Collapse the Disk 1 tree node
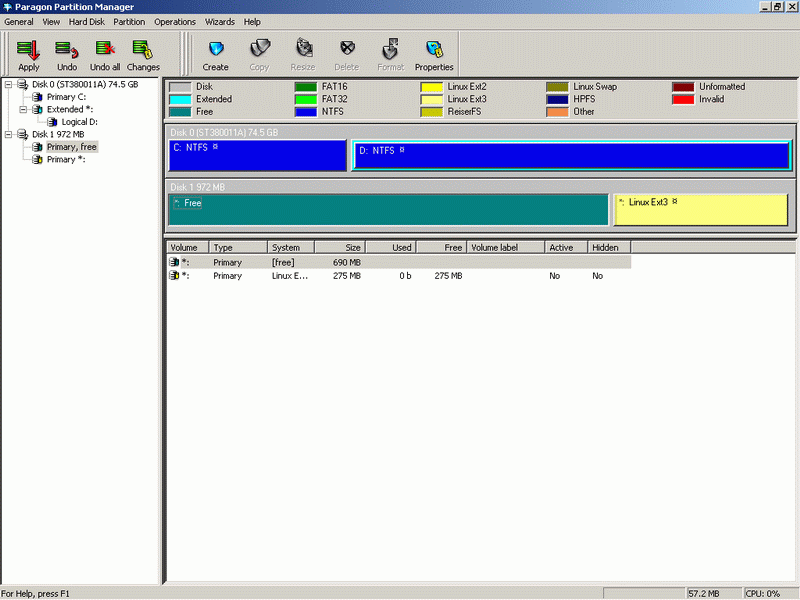 [x=8, y=134]
